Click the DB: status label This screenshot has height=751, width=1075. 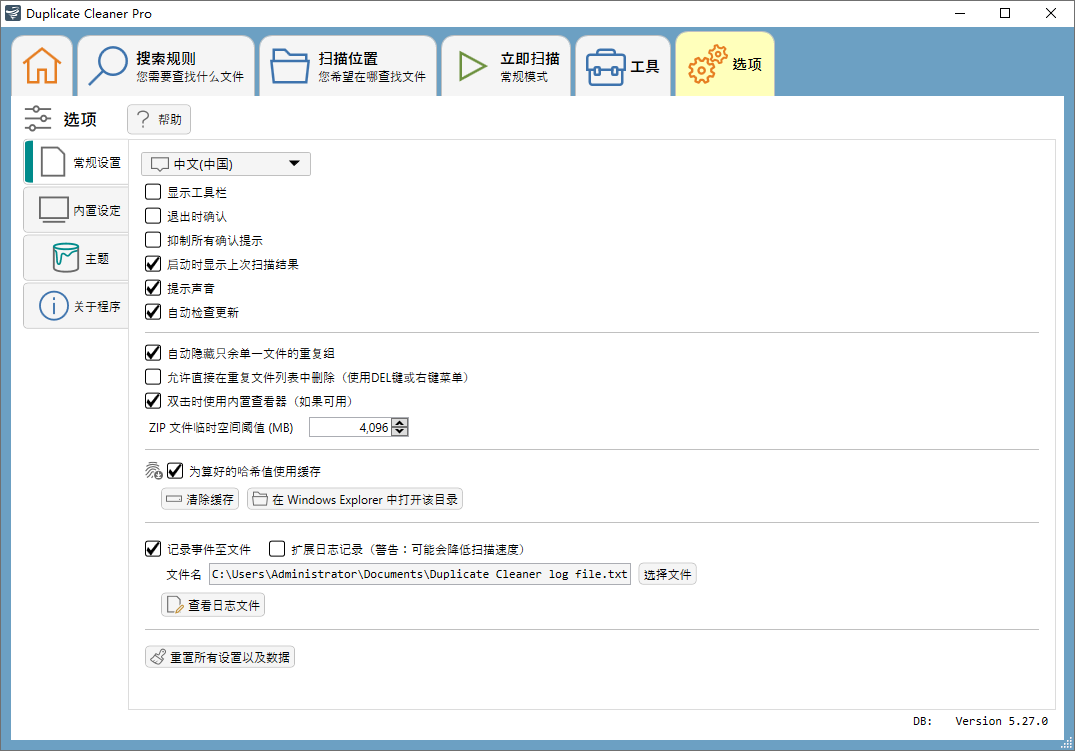[922, 721]
